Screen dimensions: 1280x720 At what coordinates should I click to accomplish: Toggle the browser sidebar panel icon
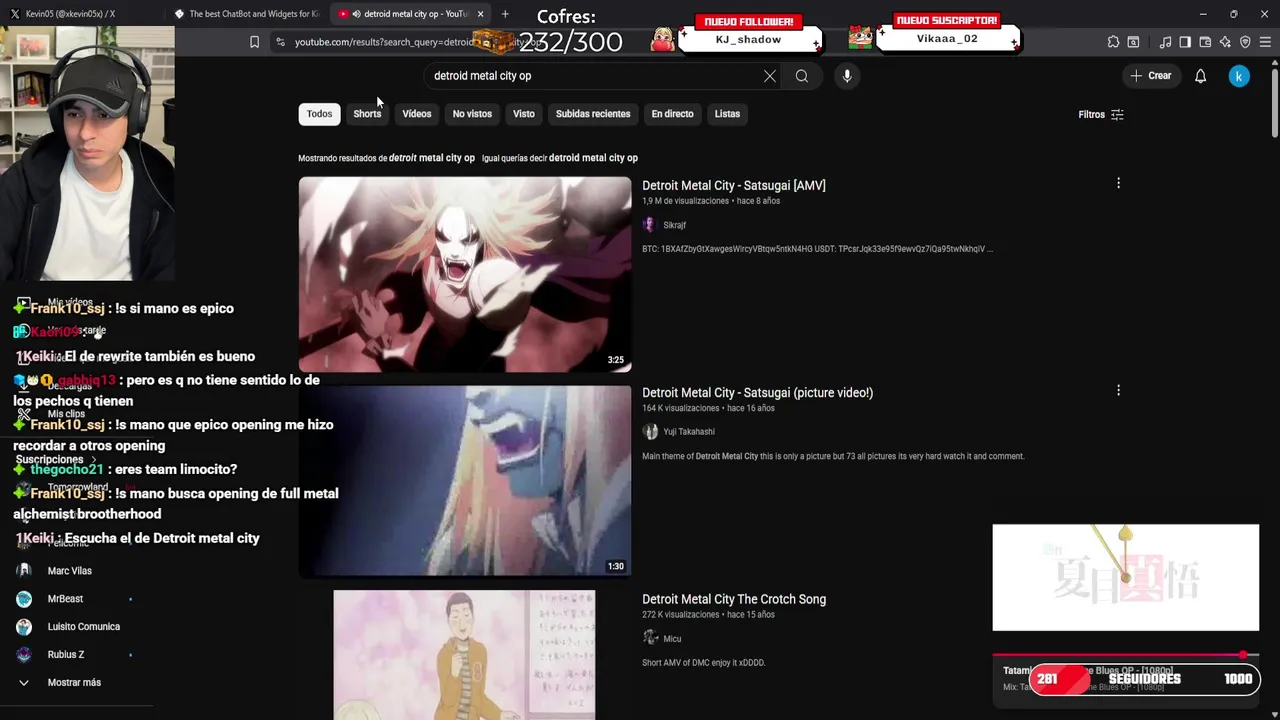click(x=1185, y=42)
